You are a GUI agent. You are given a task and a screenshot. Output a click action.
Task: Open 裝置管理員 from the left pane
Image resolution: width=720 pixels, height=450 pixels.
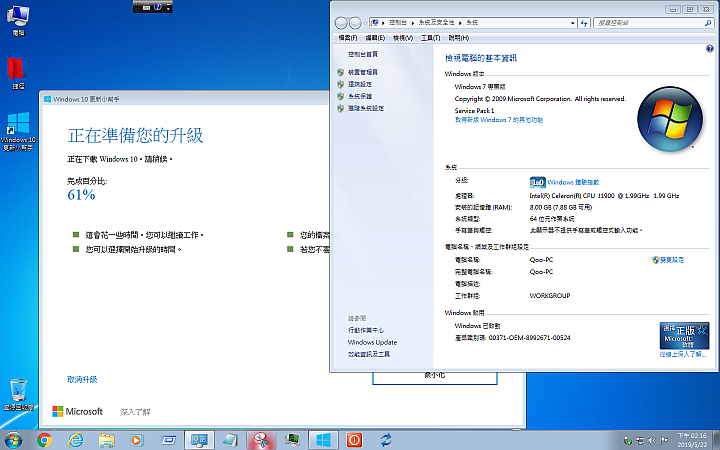pos(363,72)
